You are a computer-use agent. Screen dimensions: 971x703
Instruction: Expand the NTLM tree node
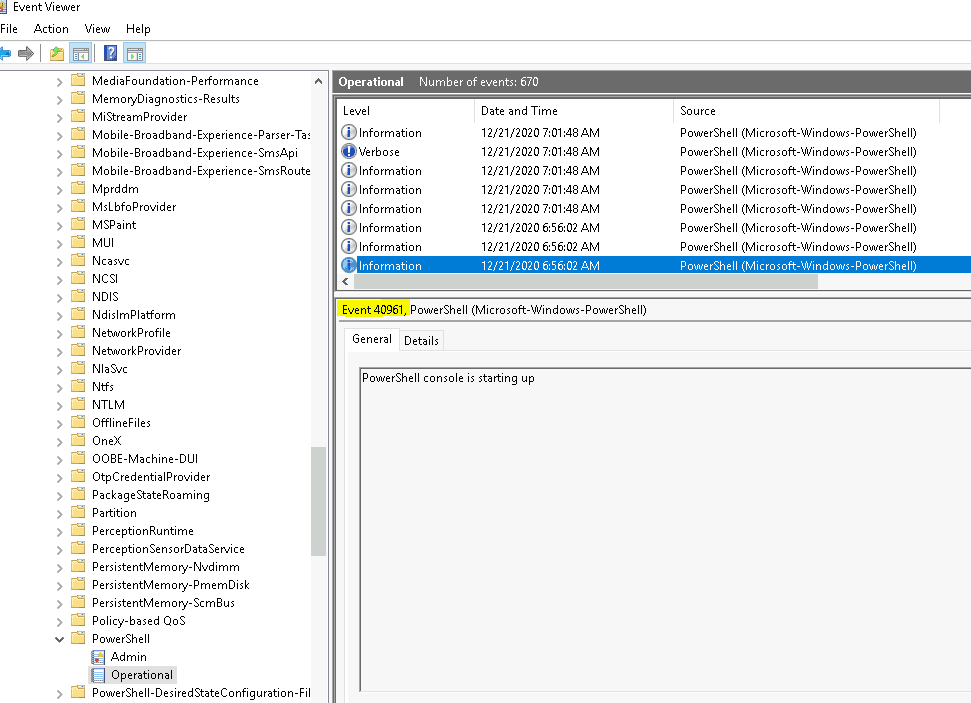(59, 406)
